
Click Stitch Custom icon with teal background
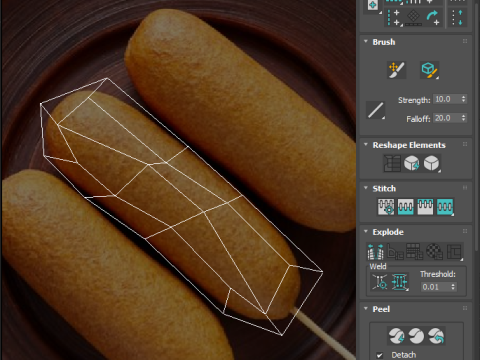[445, 207]
